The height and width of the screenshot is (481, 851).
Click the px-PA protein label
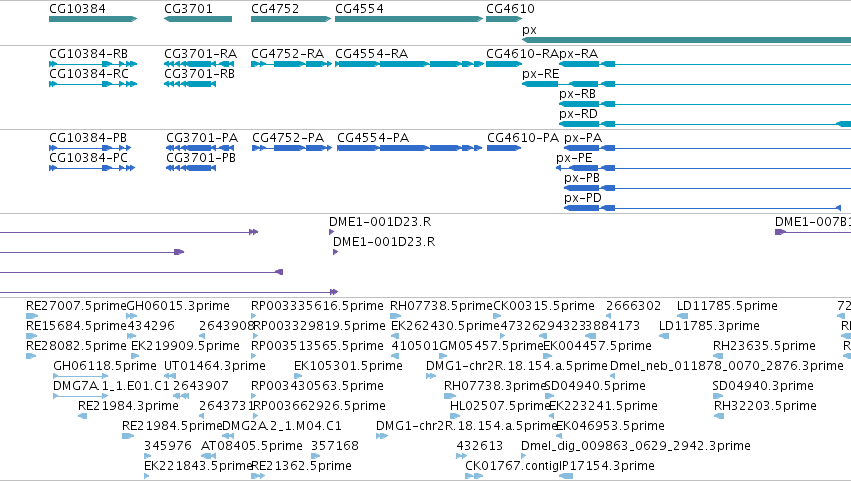tap(583, 138)
